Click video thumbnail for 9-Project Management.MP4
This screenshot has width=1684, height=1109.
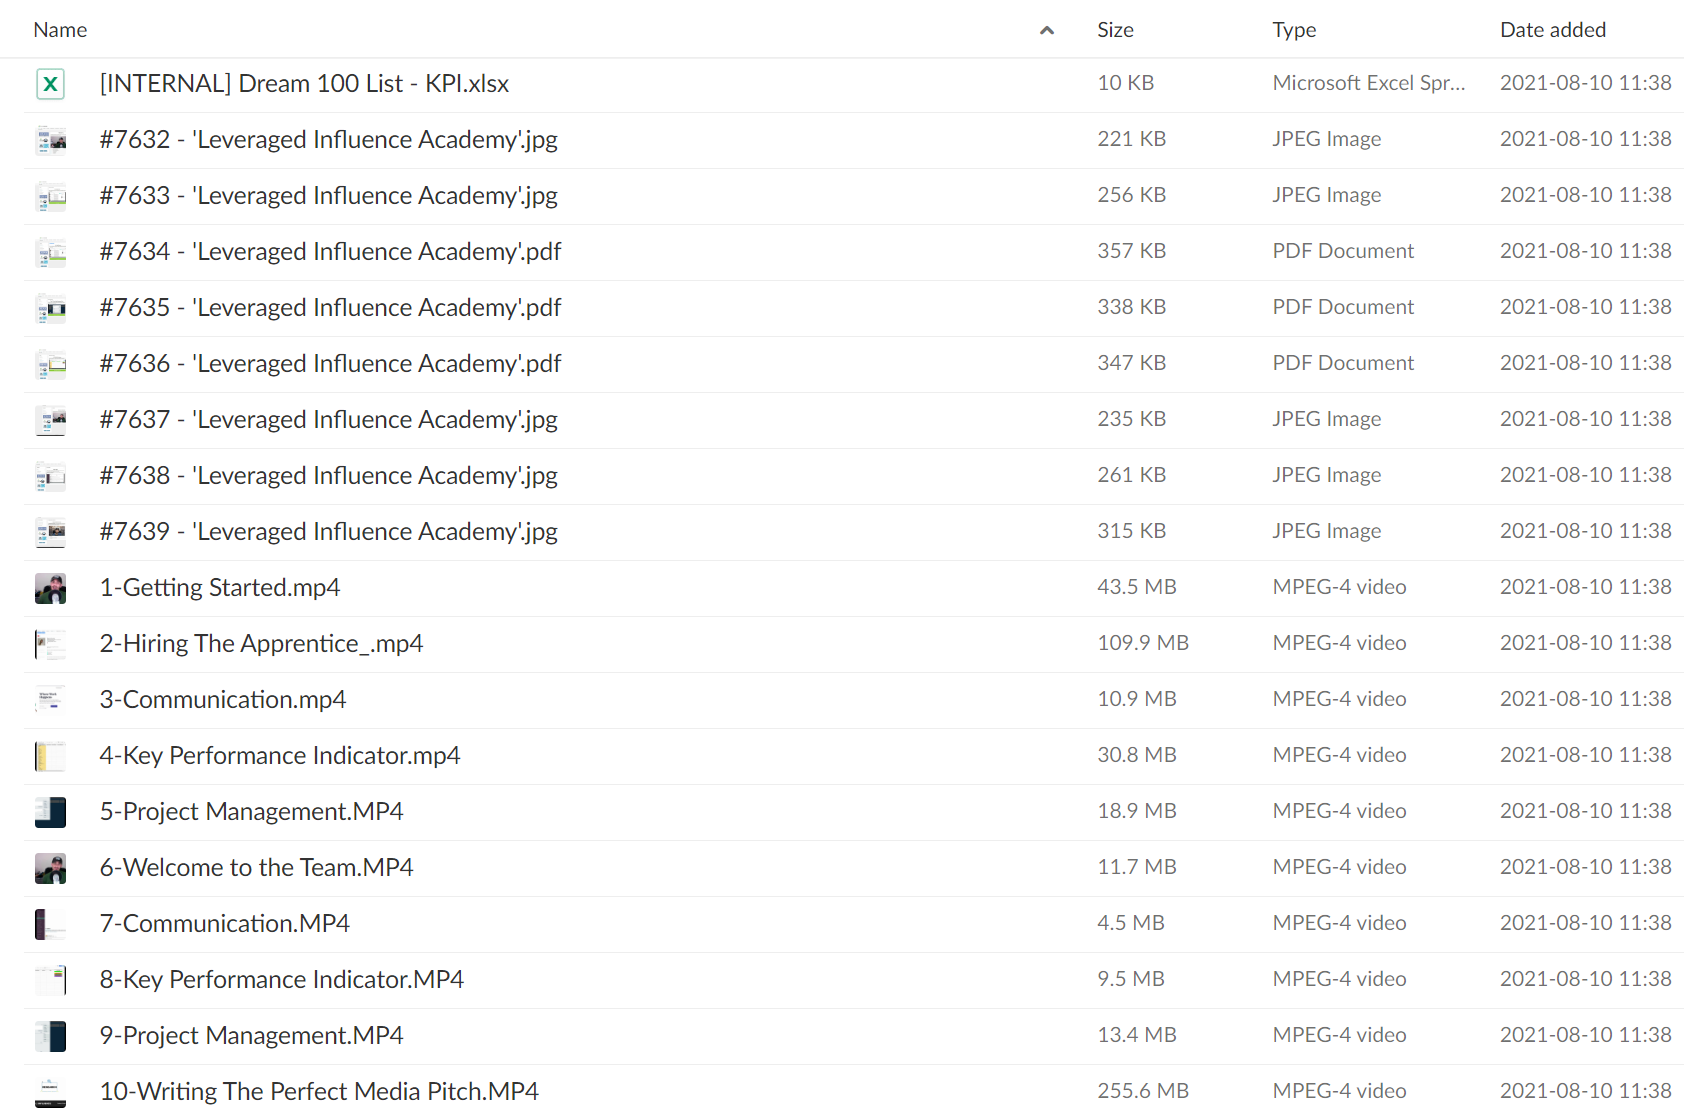pyautogui.click(x=50, y=1036)
